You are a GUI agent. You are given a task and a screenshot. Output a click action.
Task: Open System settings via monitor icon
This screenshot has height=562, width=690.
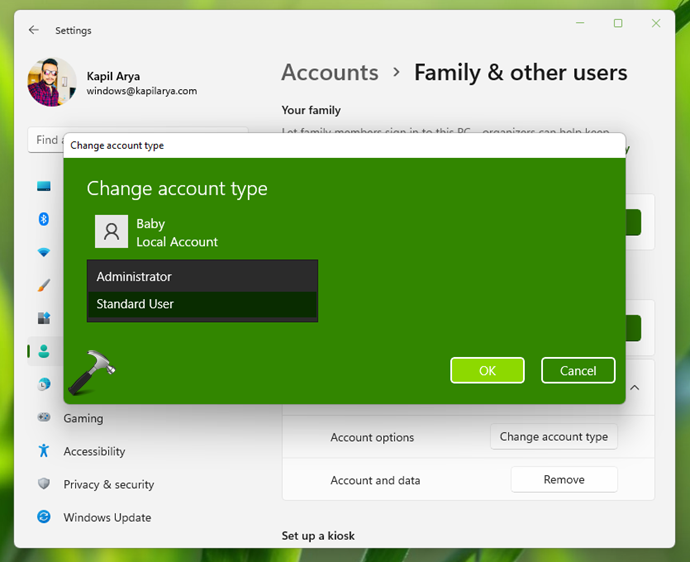point(43,186)
